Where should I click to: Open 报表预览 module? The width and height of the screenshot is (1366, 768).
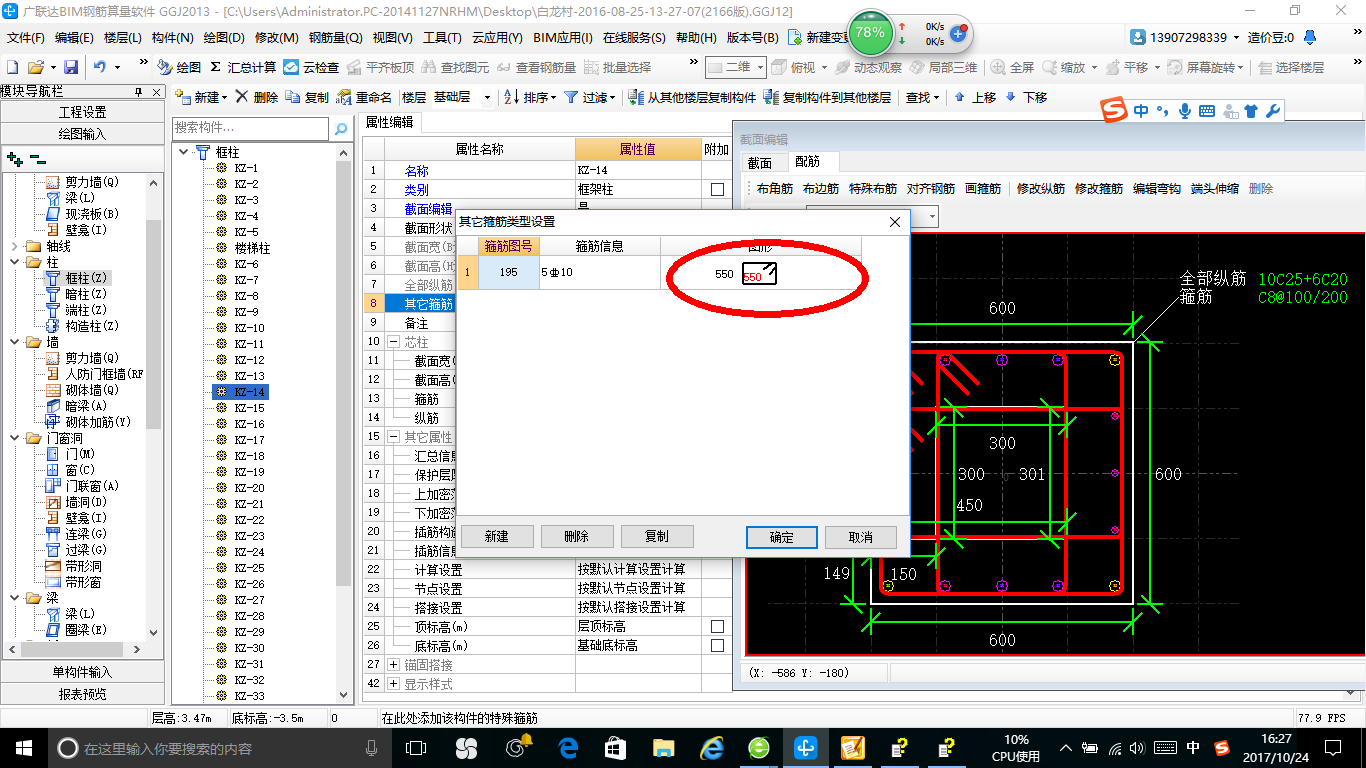83,693
